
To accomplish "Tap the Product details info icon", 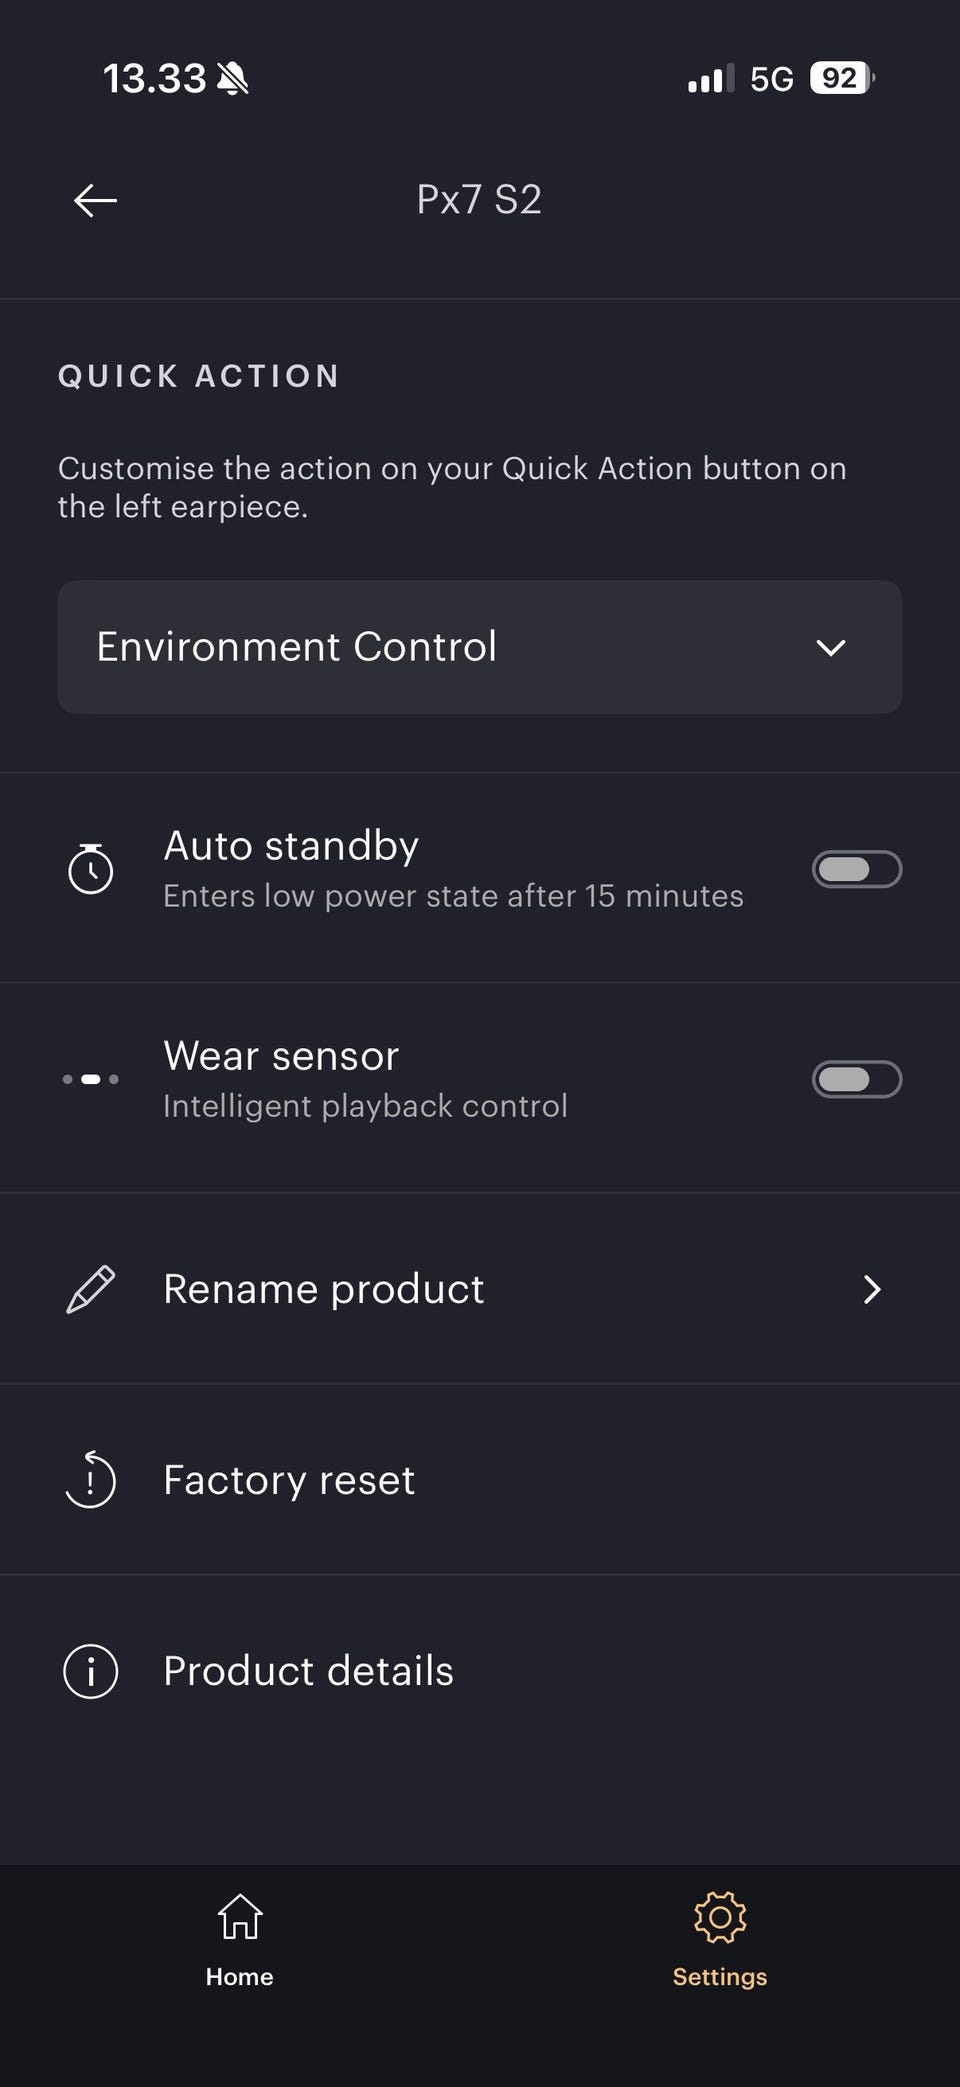I will (x=90, y=1671).
